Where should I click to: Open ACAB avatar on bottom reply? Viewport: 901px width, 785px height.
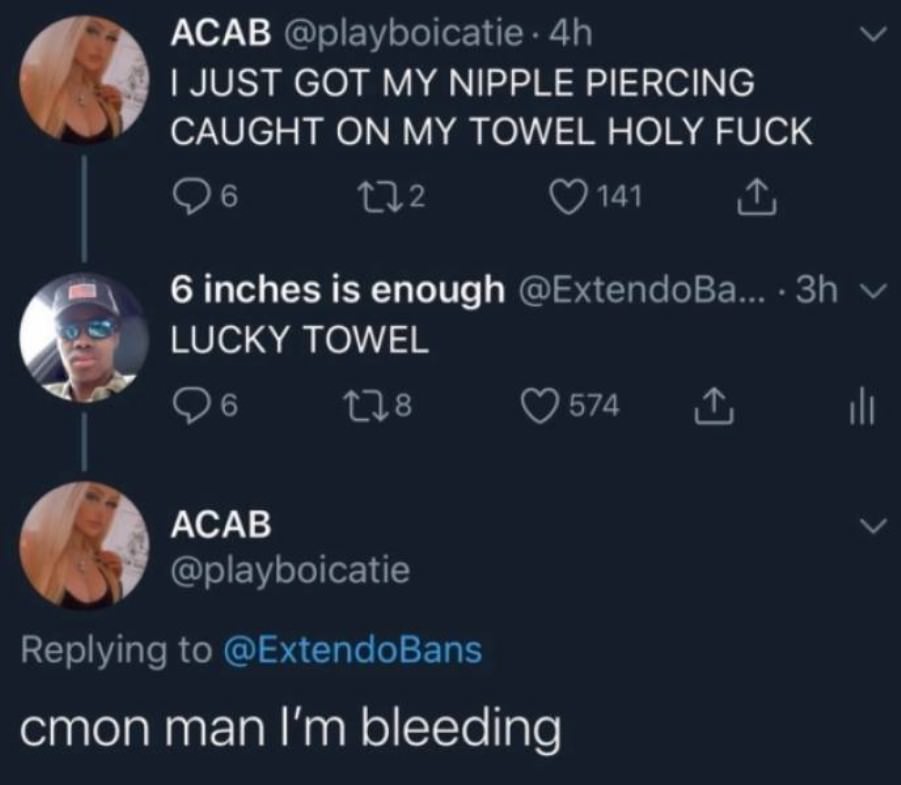click(84, 545)
